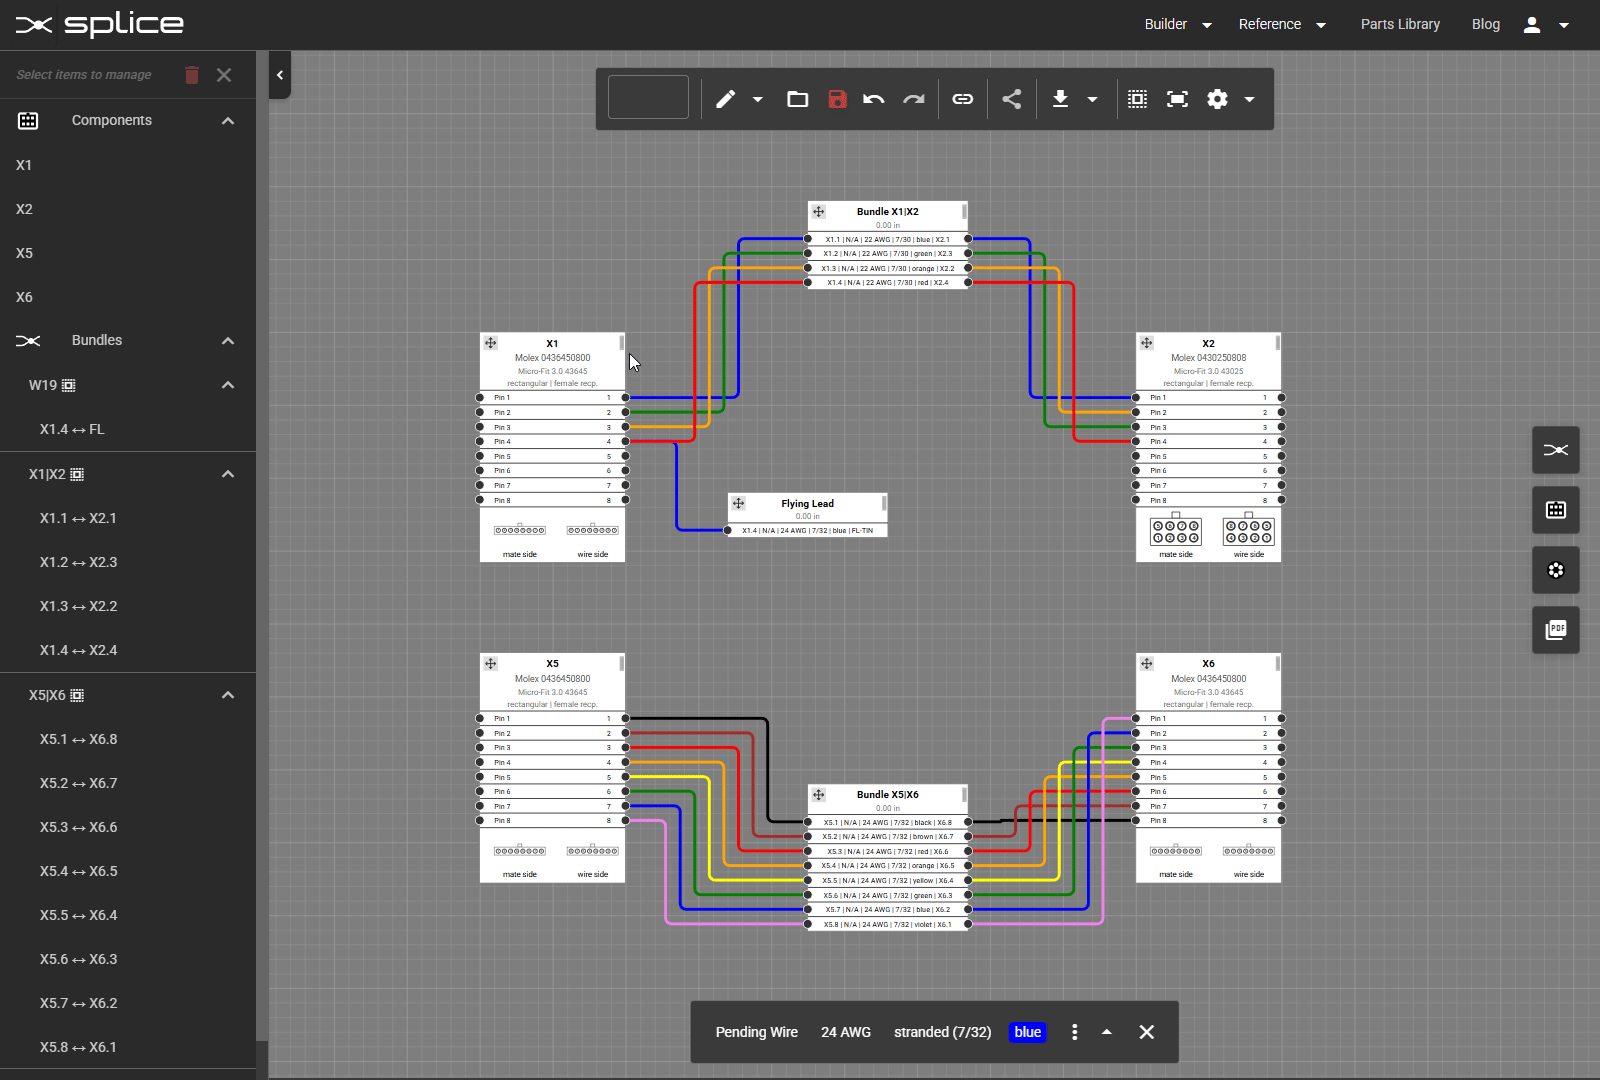Click the harness name input field
The height and width of the screenshot is (1080, 1600).
coord(648,96)
